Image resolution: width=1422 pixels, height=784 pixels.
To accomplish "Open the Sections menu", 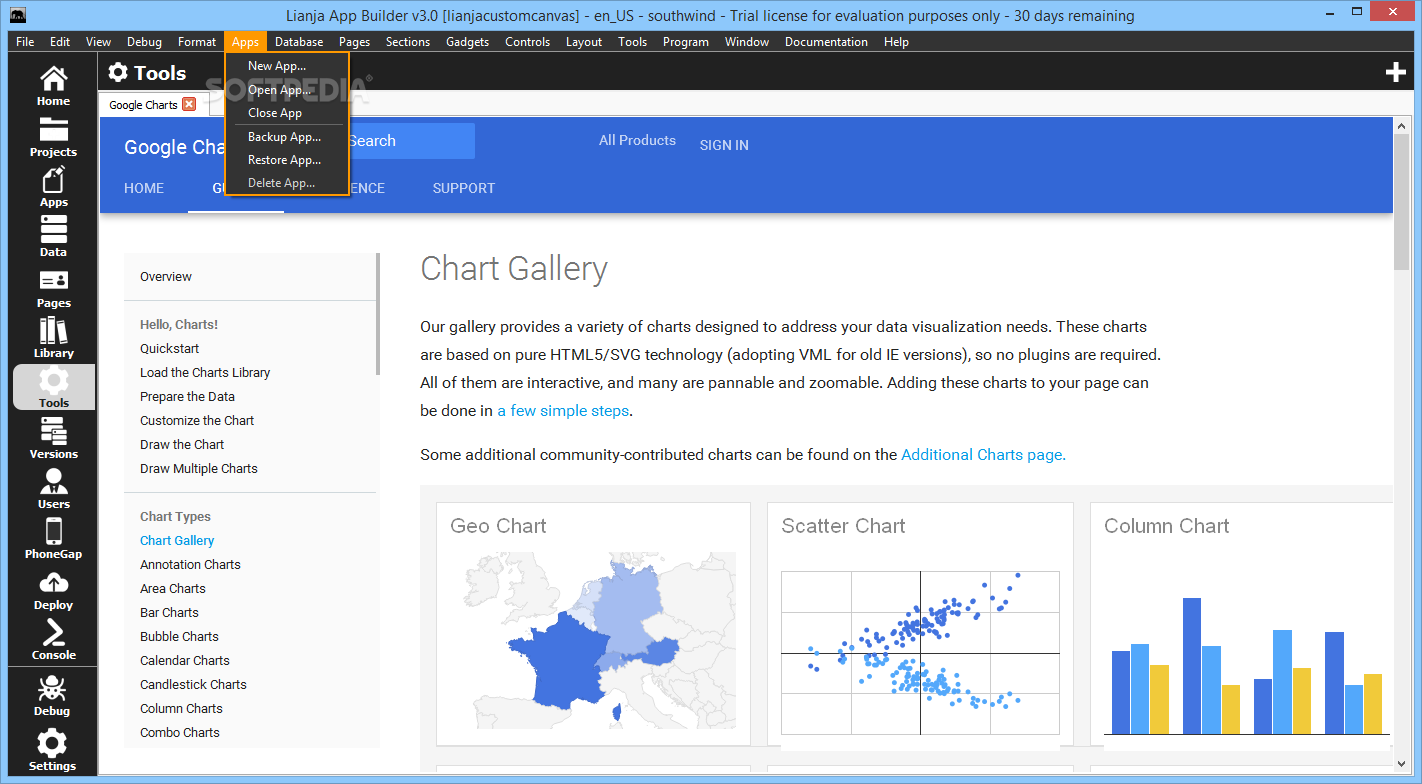I will click(408, 42).
